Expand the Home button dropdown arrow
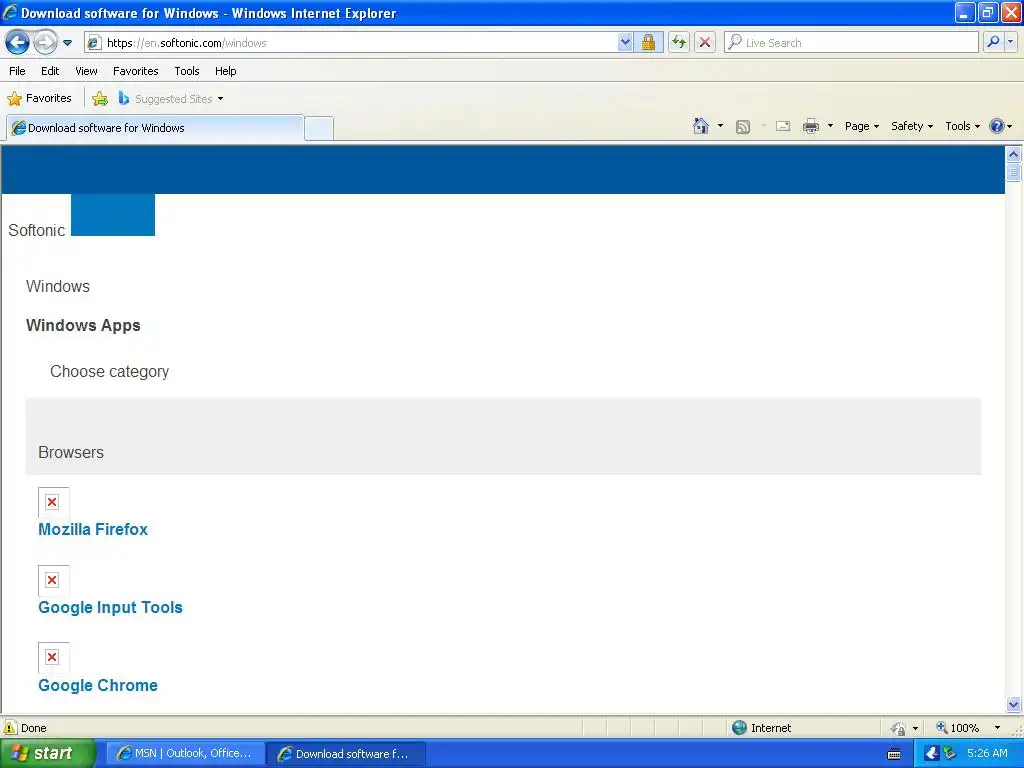Screen dimensions: 1024x768 (720, 126)
